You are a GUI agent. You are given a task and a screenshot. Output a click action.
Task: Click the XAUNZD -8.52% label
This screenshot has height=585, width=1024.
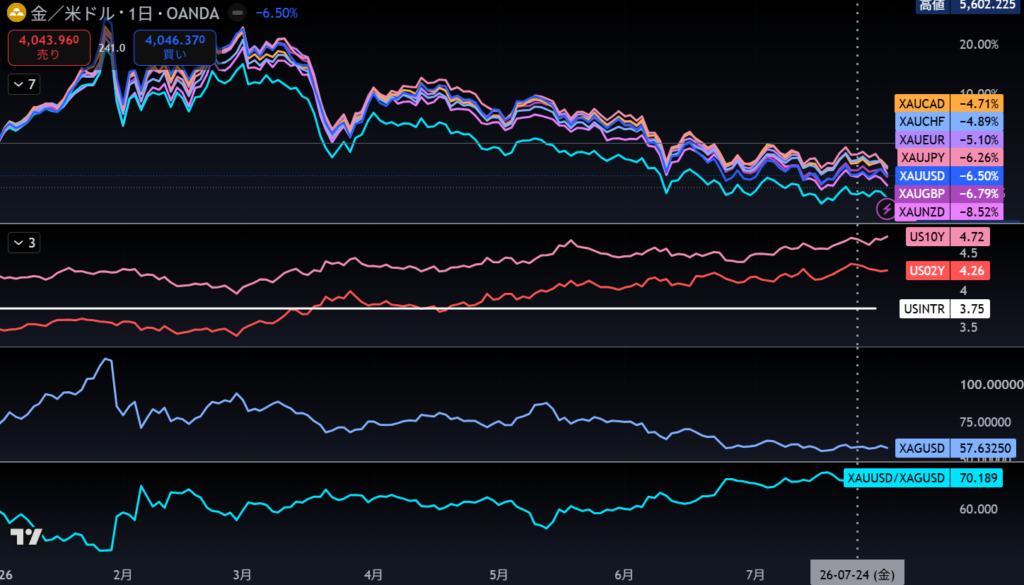(949, 212)
